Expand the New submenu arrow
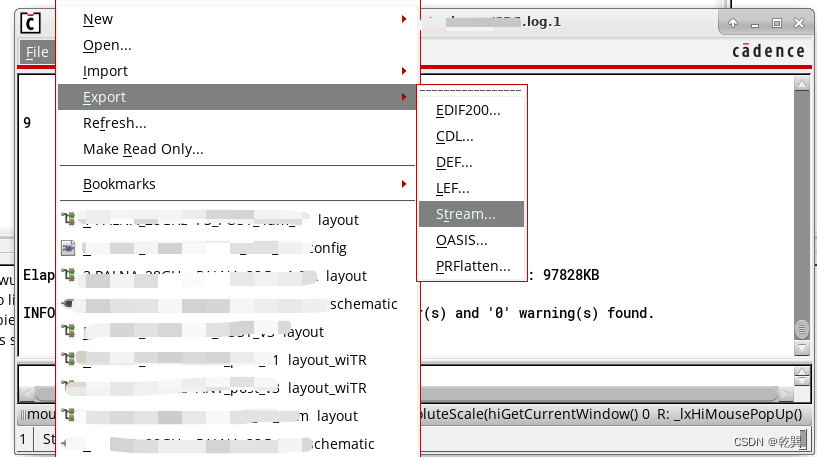Screen dimensions: 817x457 [403, 19]
